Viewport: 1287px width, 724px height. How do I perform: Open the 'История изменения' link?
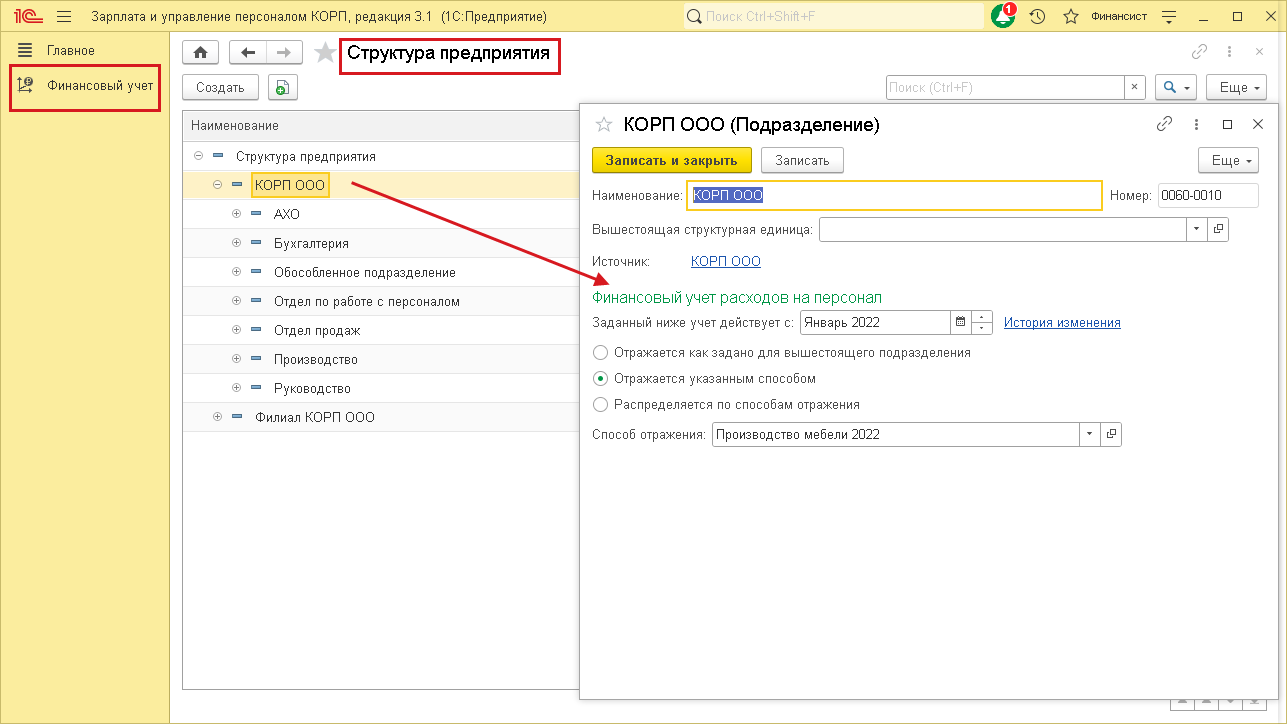tap(1062, 323)
